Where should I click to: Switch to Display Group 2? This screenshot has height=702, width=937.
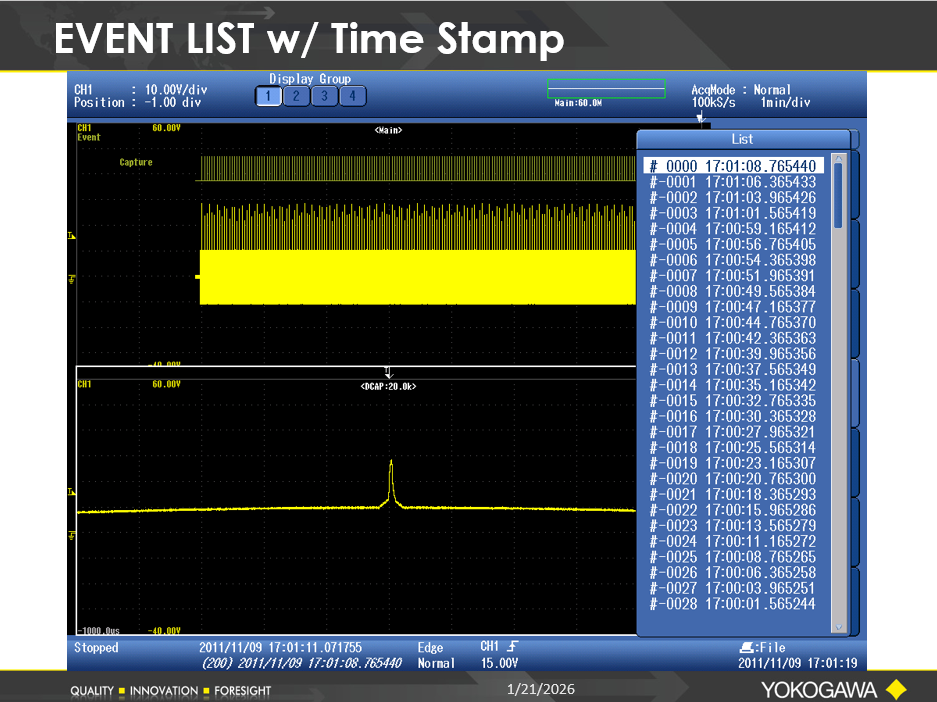(x=296, y=96)
